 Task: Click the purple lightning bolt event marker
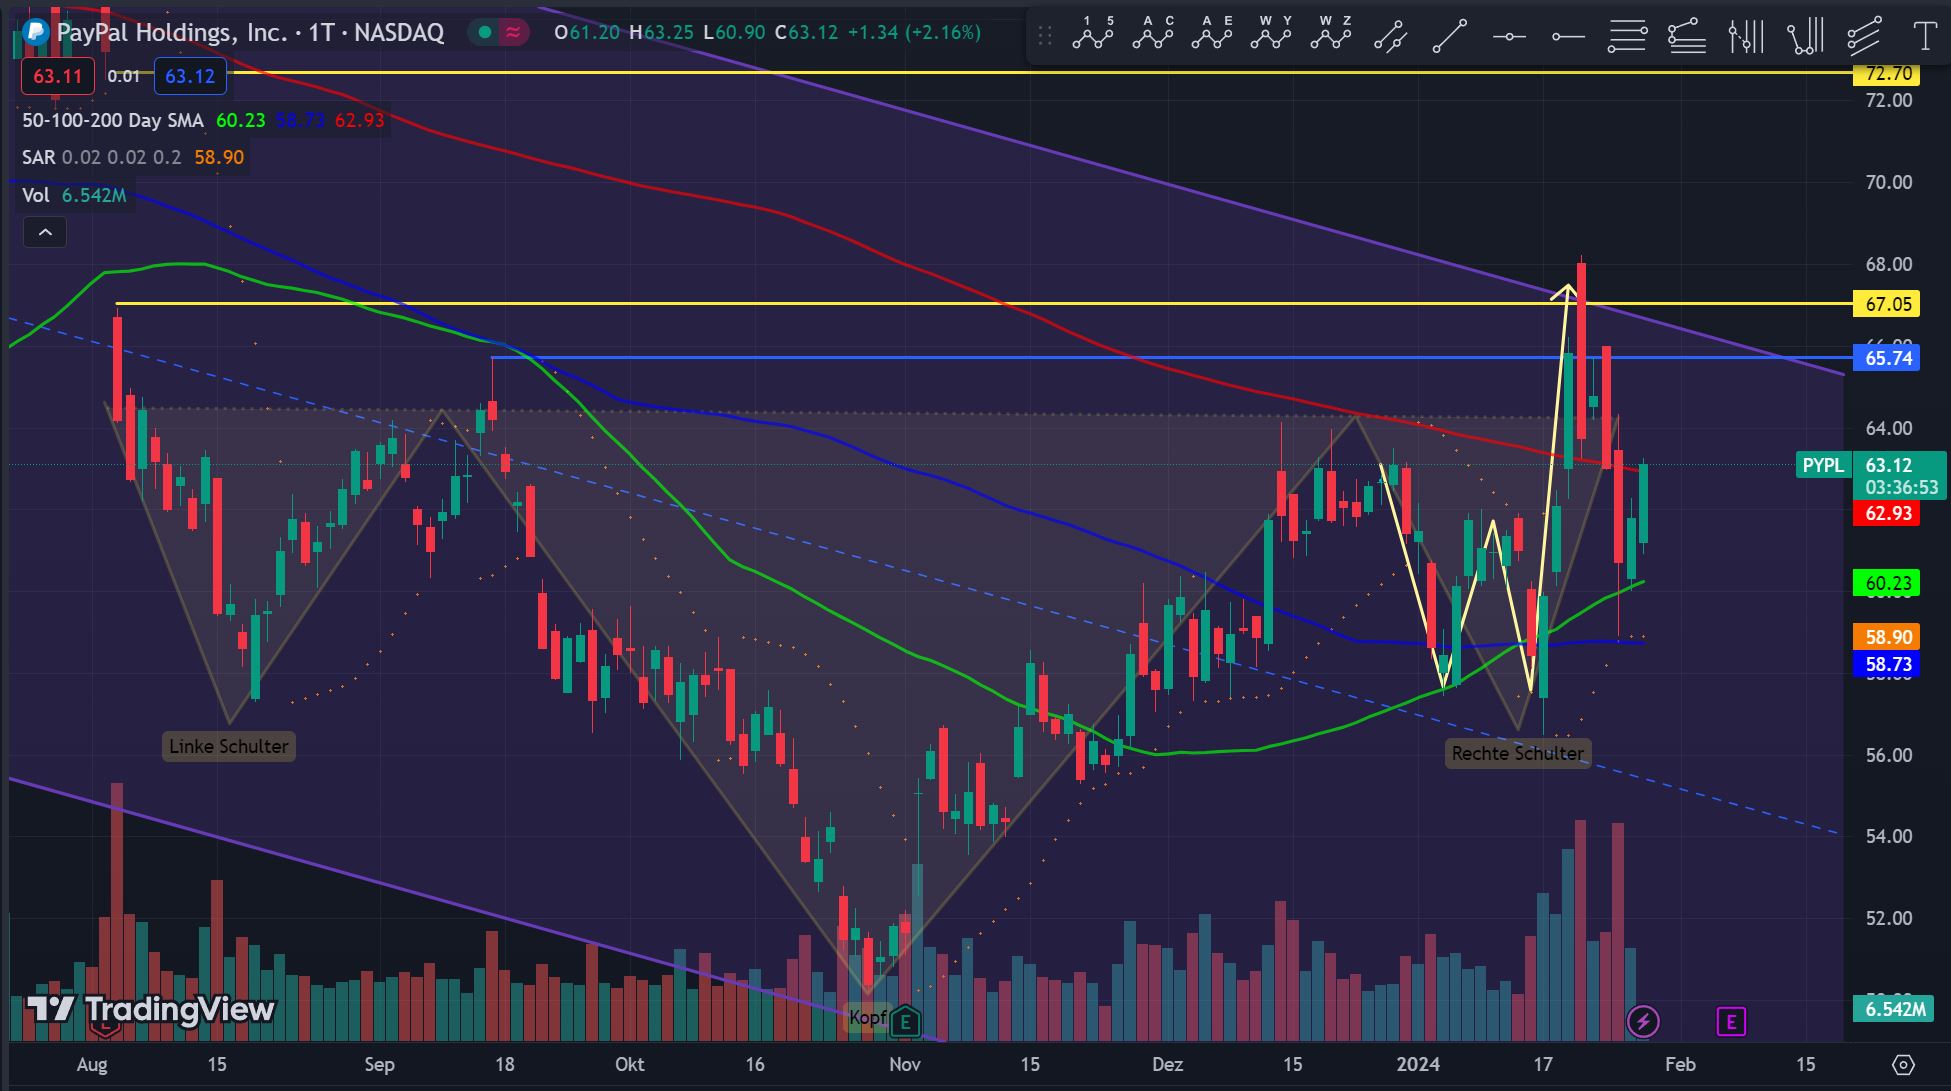(1643, 1021)
